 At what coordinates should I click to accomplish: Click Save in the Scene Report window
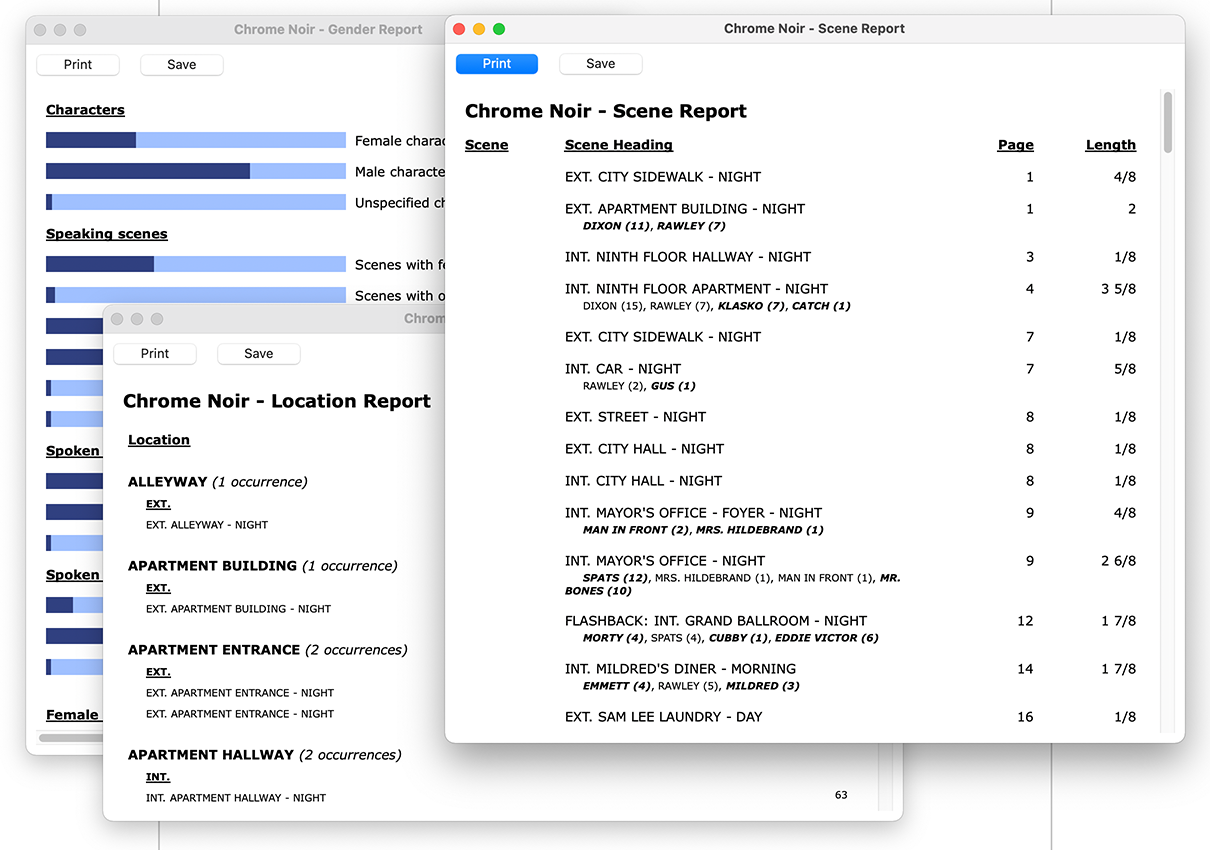(600, 64)
